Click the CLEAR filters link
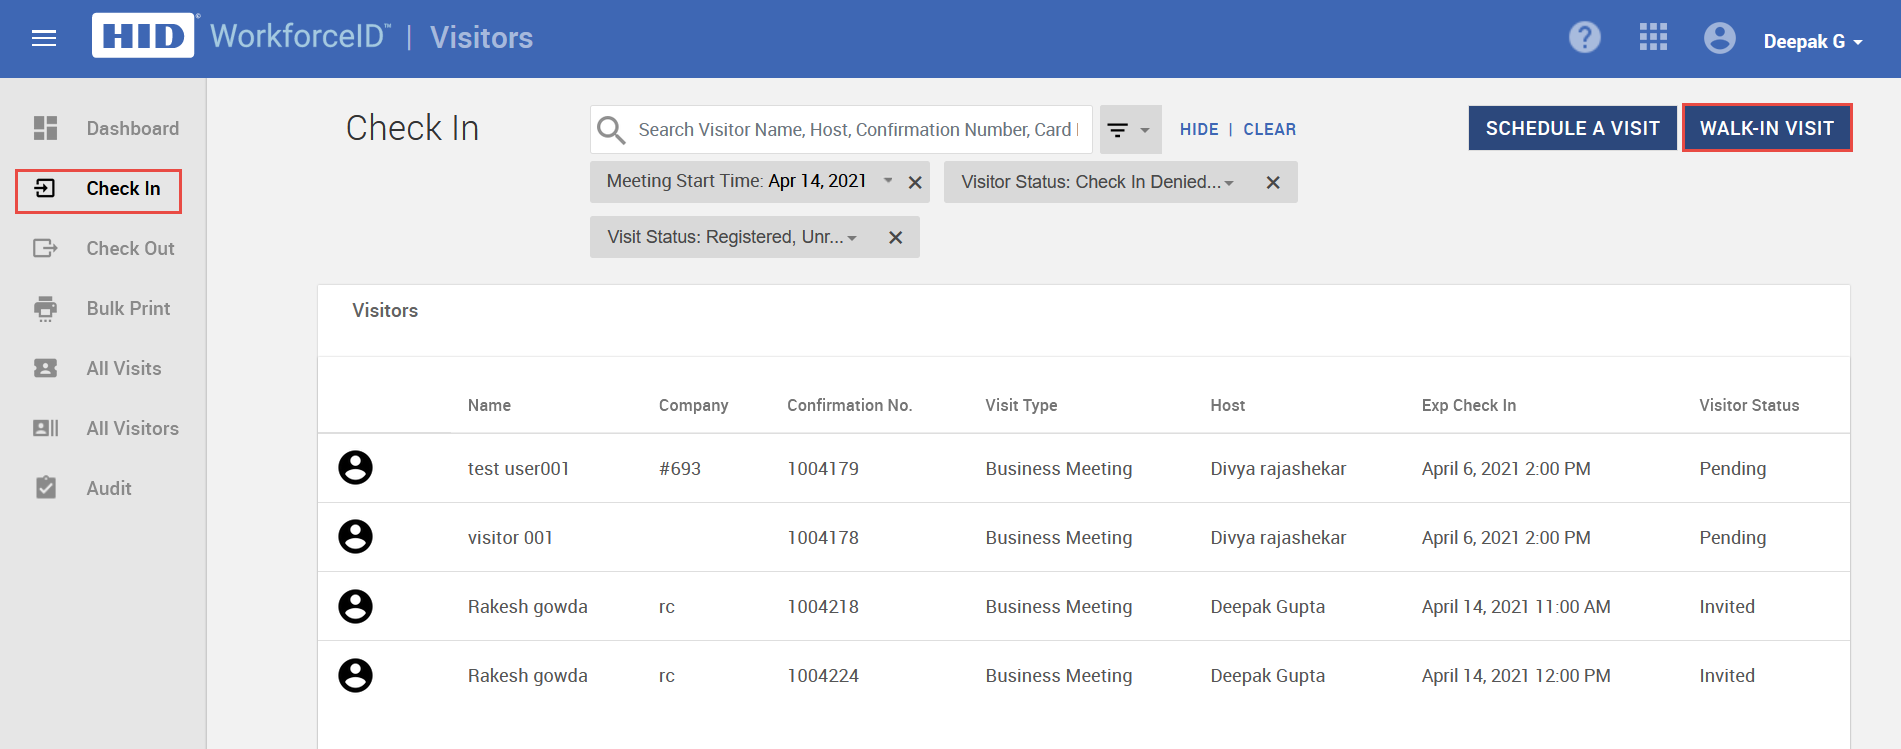This screenshot has width=1901, height=749. click(1269, 130)
